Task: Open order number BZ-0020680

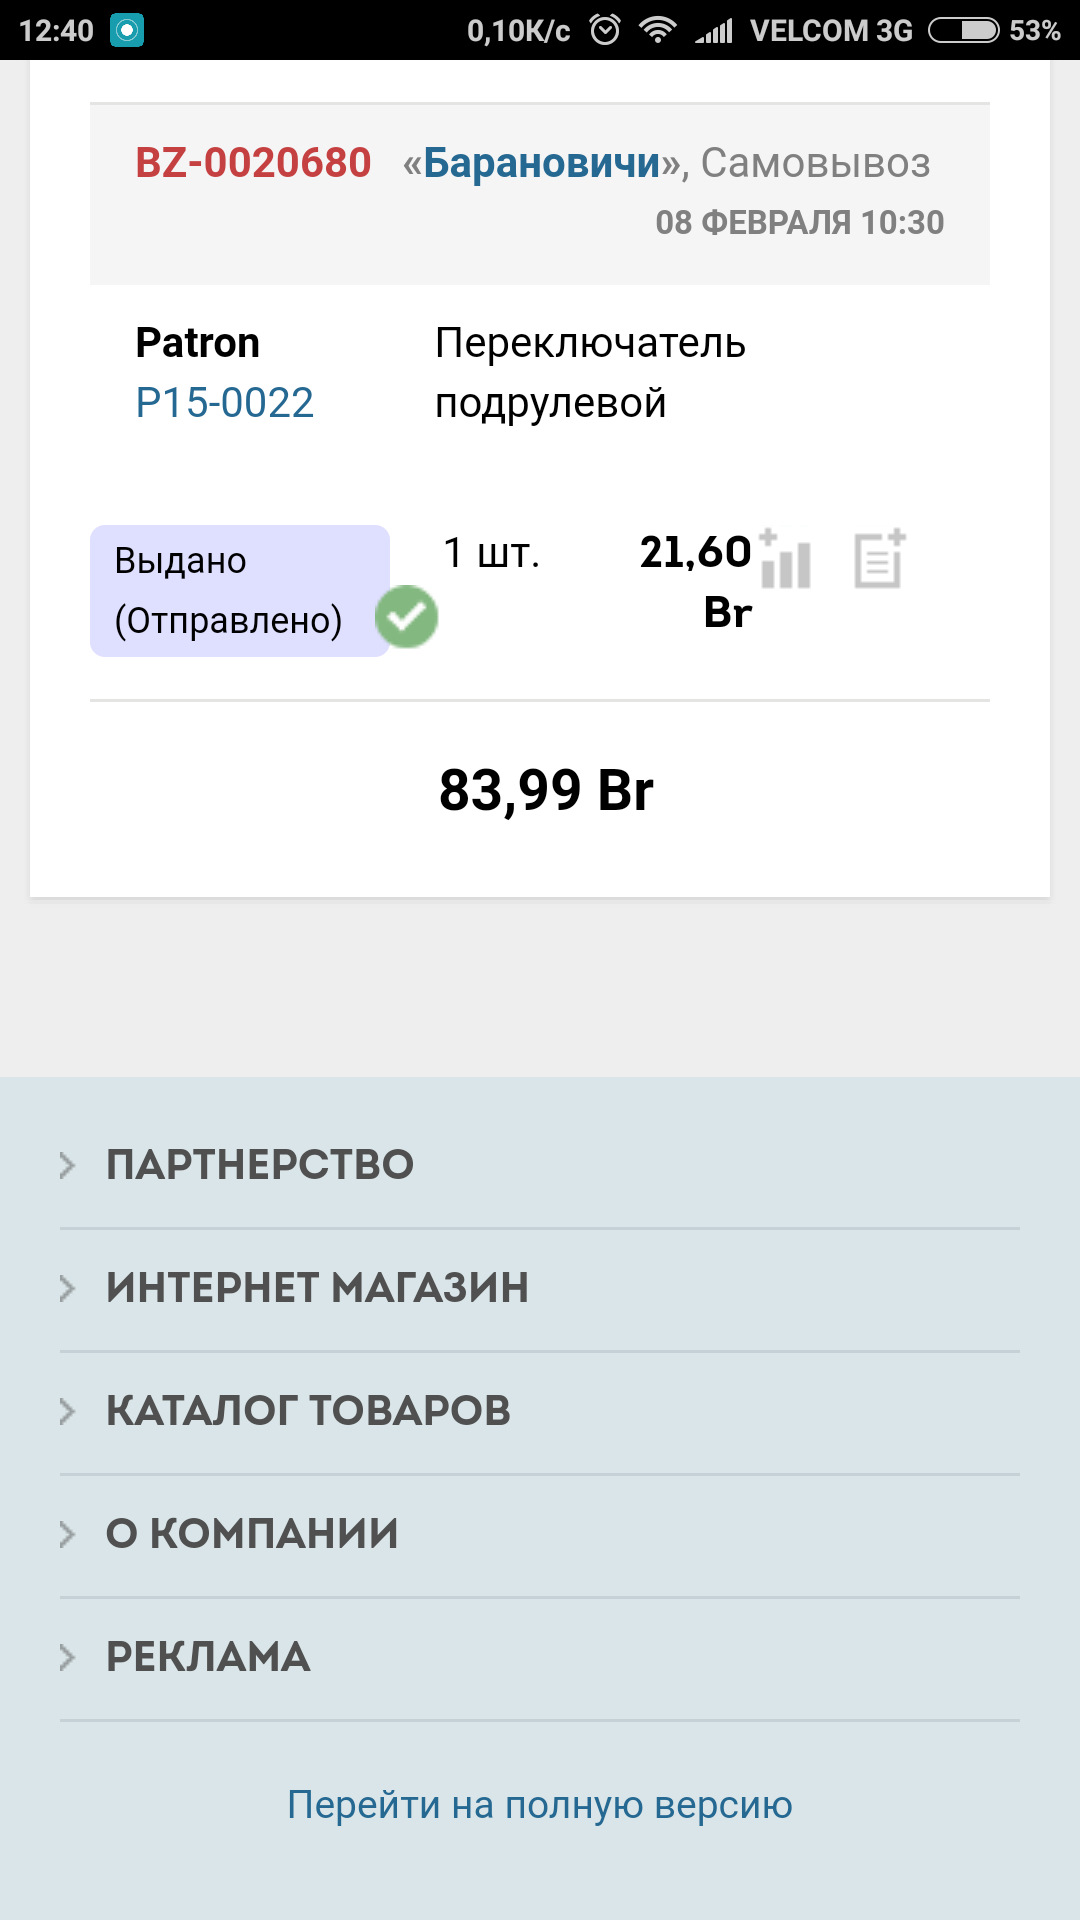Action: (253, 163)
